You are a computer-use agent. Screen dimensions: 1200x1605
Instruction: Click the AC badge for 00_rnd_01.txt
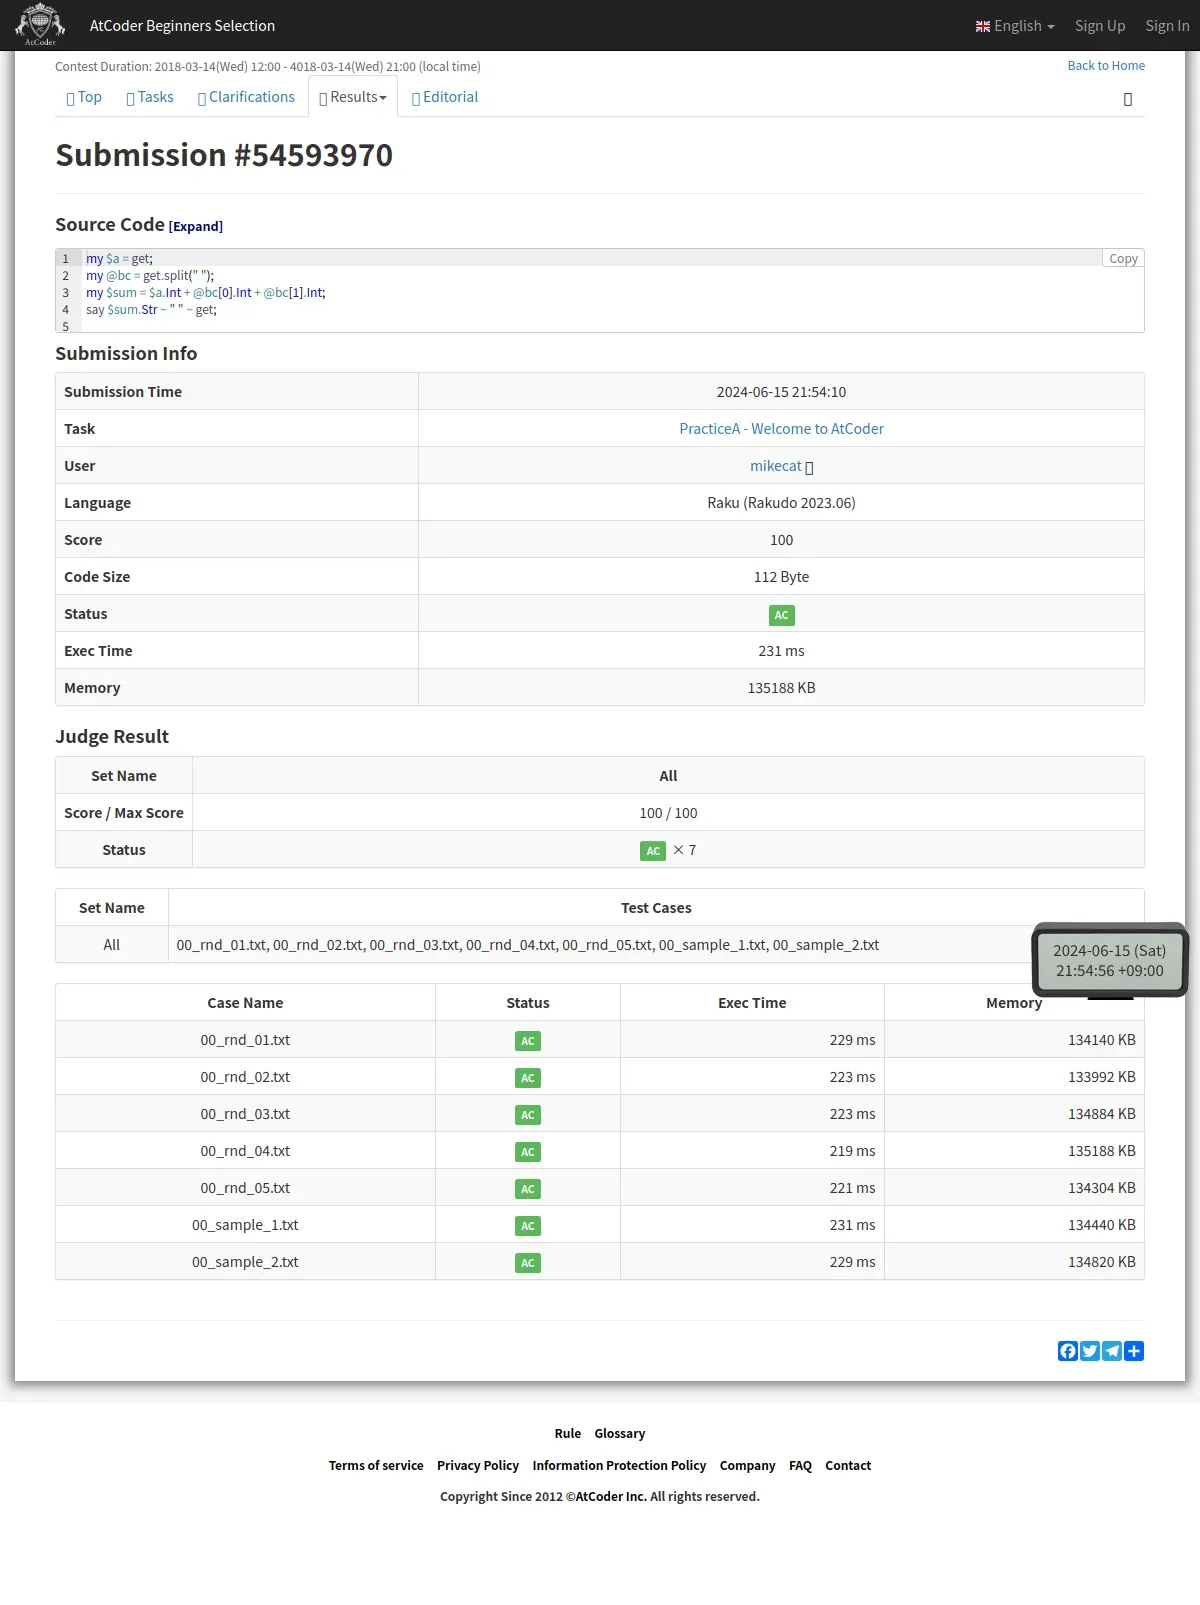click(528, 1041)
